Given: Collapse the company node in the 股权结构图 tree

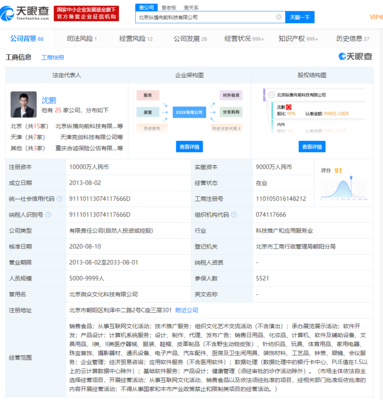Looking at the screenshot, I should [271, 95].
